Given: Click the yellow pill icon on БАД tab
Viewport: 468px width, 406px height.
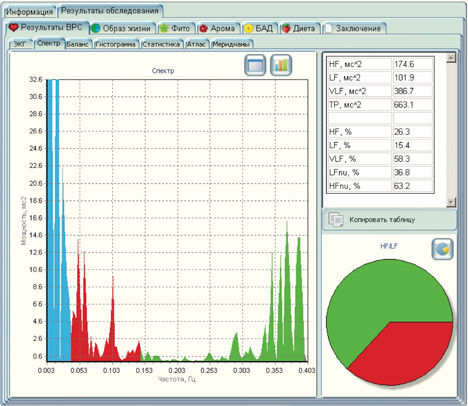Looking at the screenshot, I should [248, 29].
